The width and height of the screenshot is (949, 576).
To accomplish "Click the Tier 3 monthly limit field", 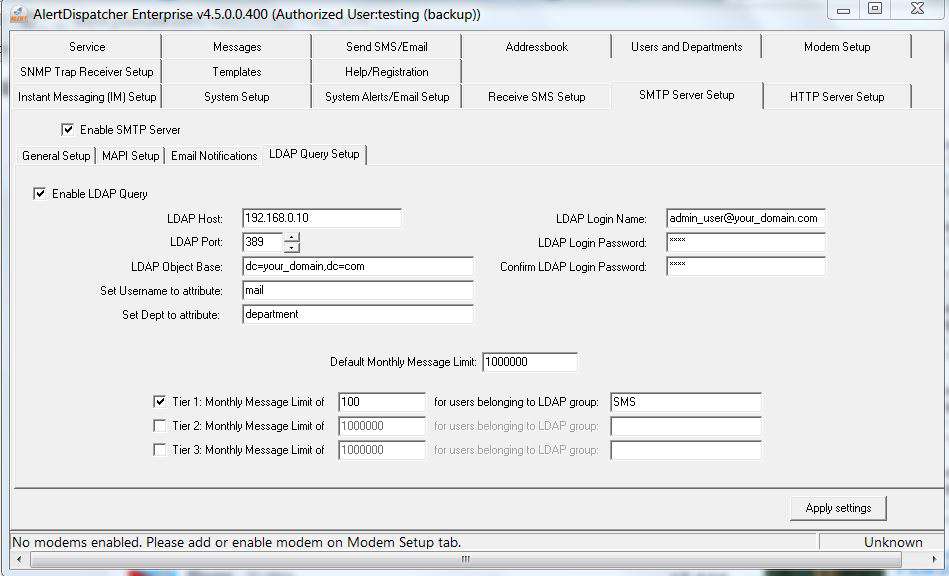I will click(382, 450).
